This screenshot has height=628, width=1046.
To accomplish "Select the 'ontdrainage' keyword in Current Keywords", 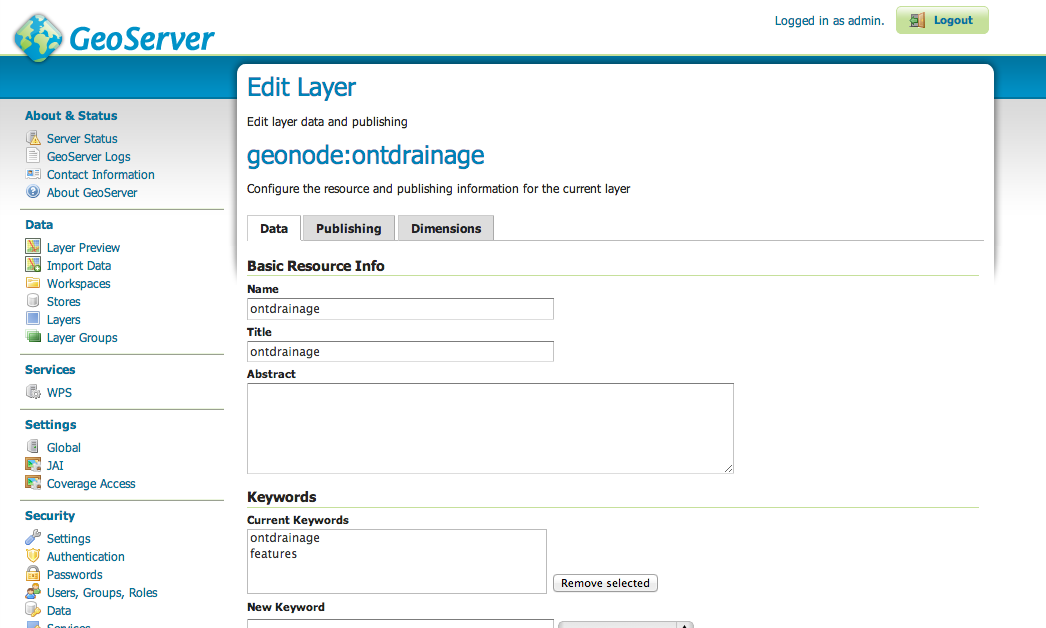I will point(285,538).
